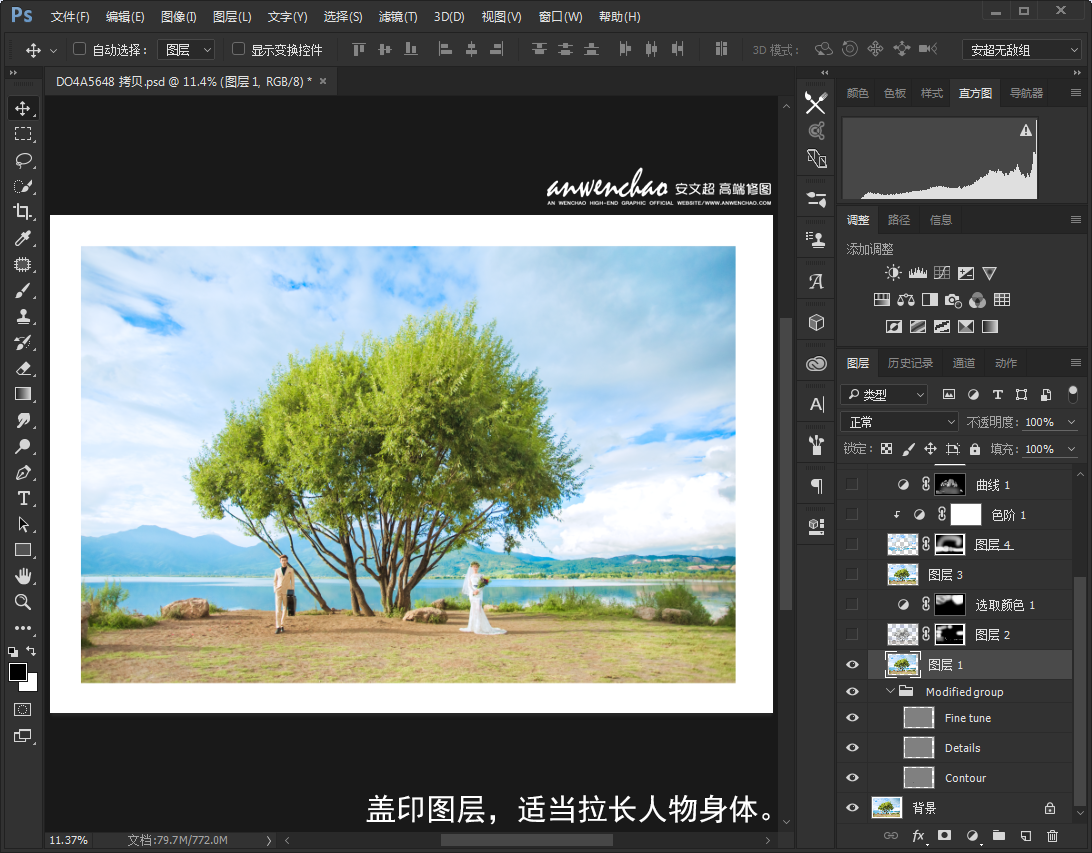Open the layer style fx menu
Screen dimensions: 1092x853
pos(918,836)
